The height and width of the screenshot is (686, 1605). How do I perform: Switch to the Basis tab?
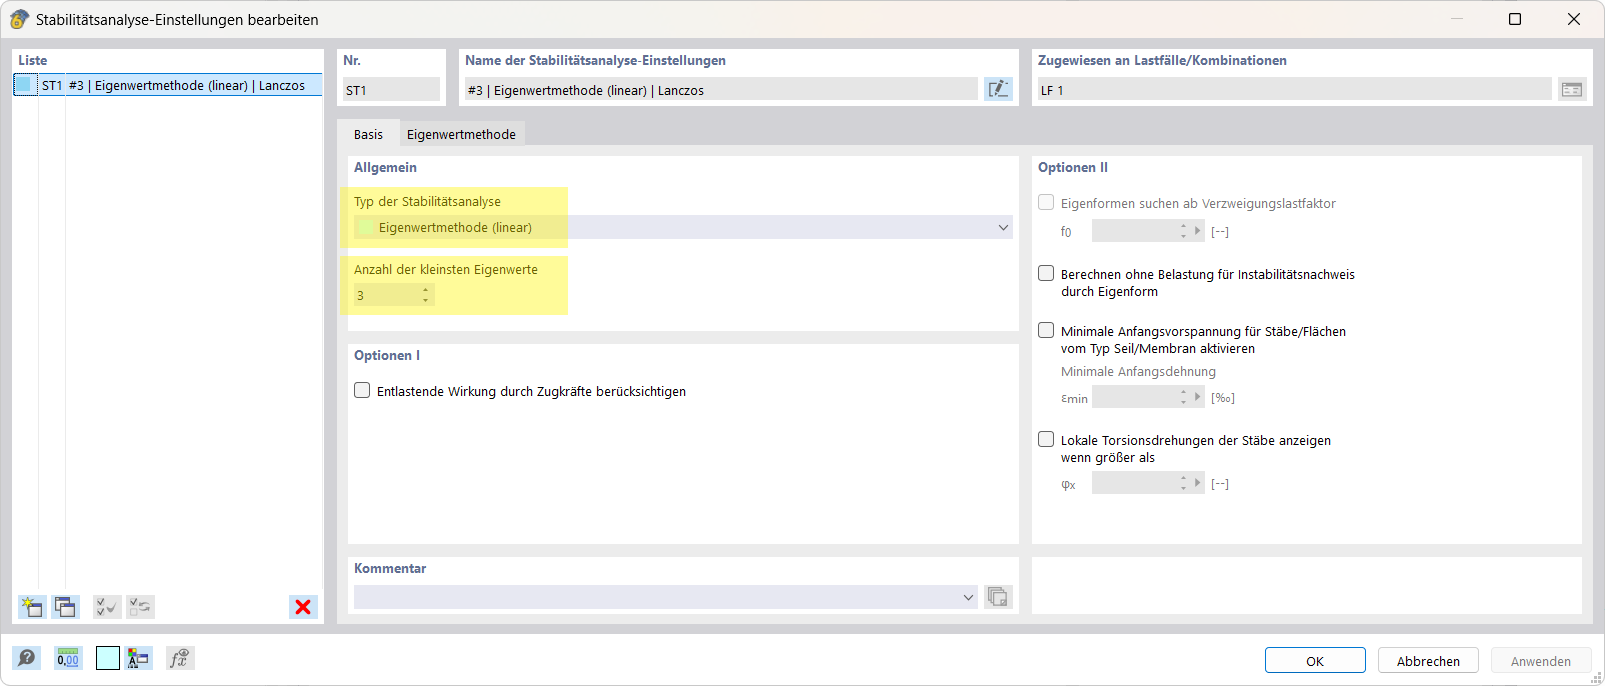point(368,134)
